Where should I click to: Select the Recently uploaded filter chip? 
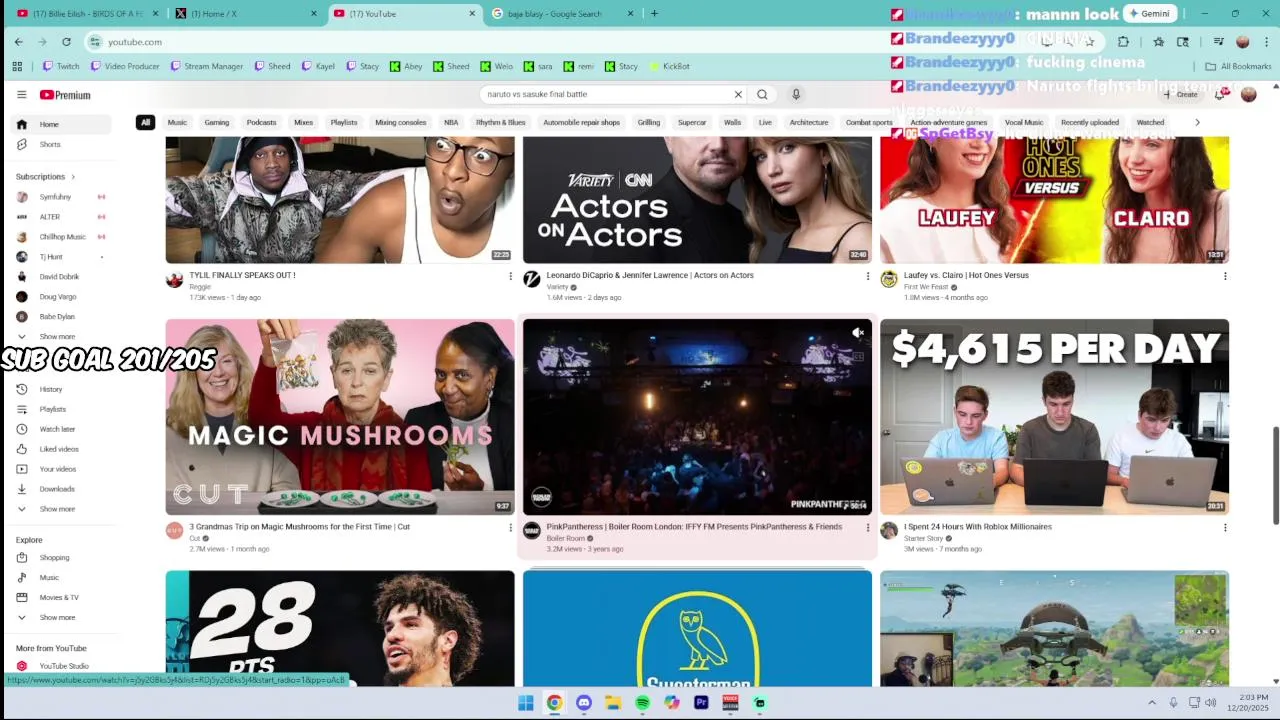tap(1090, 123)
